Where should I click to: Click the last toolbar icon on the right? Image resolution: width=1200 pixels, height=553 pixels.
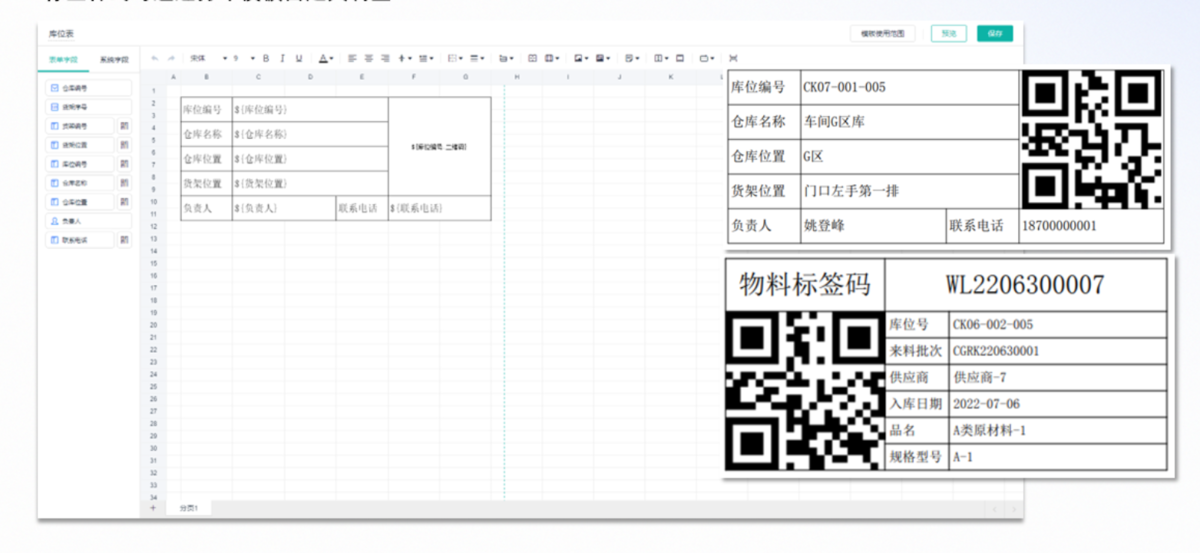click(x=733, y=58)
